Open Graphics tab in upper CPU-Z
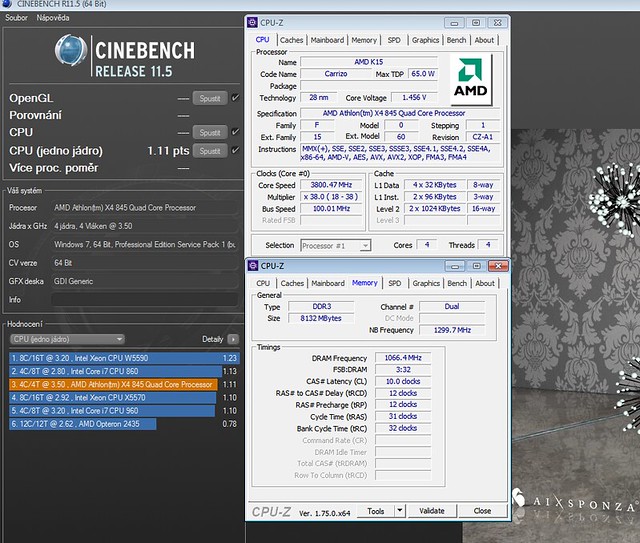Viewport: 640px width, 543px height. coord(425,40)
